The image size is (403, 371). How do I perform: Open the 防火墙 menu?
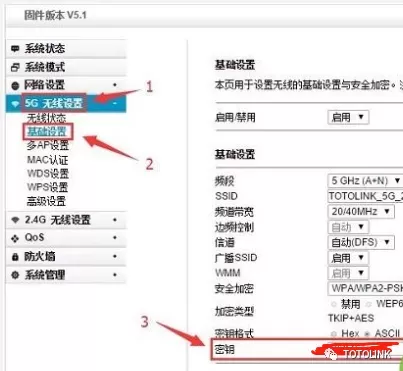coord(66,257)
